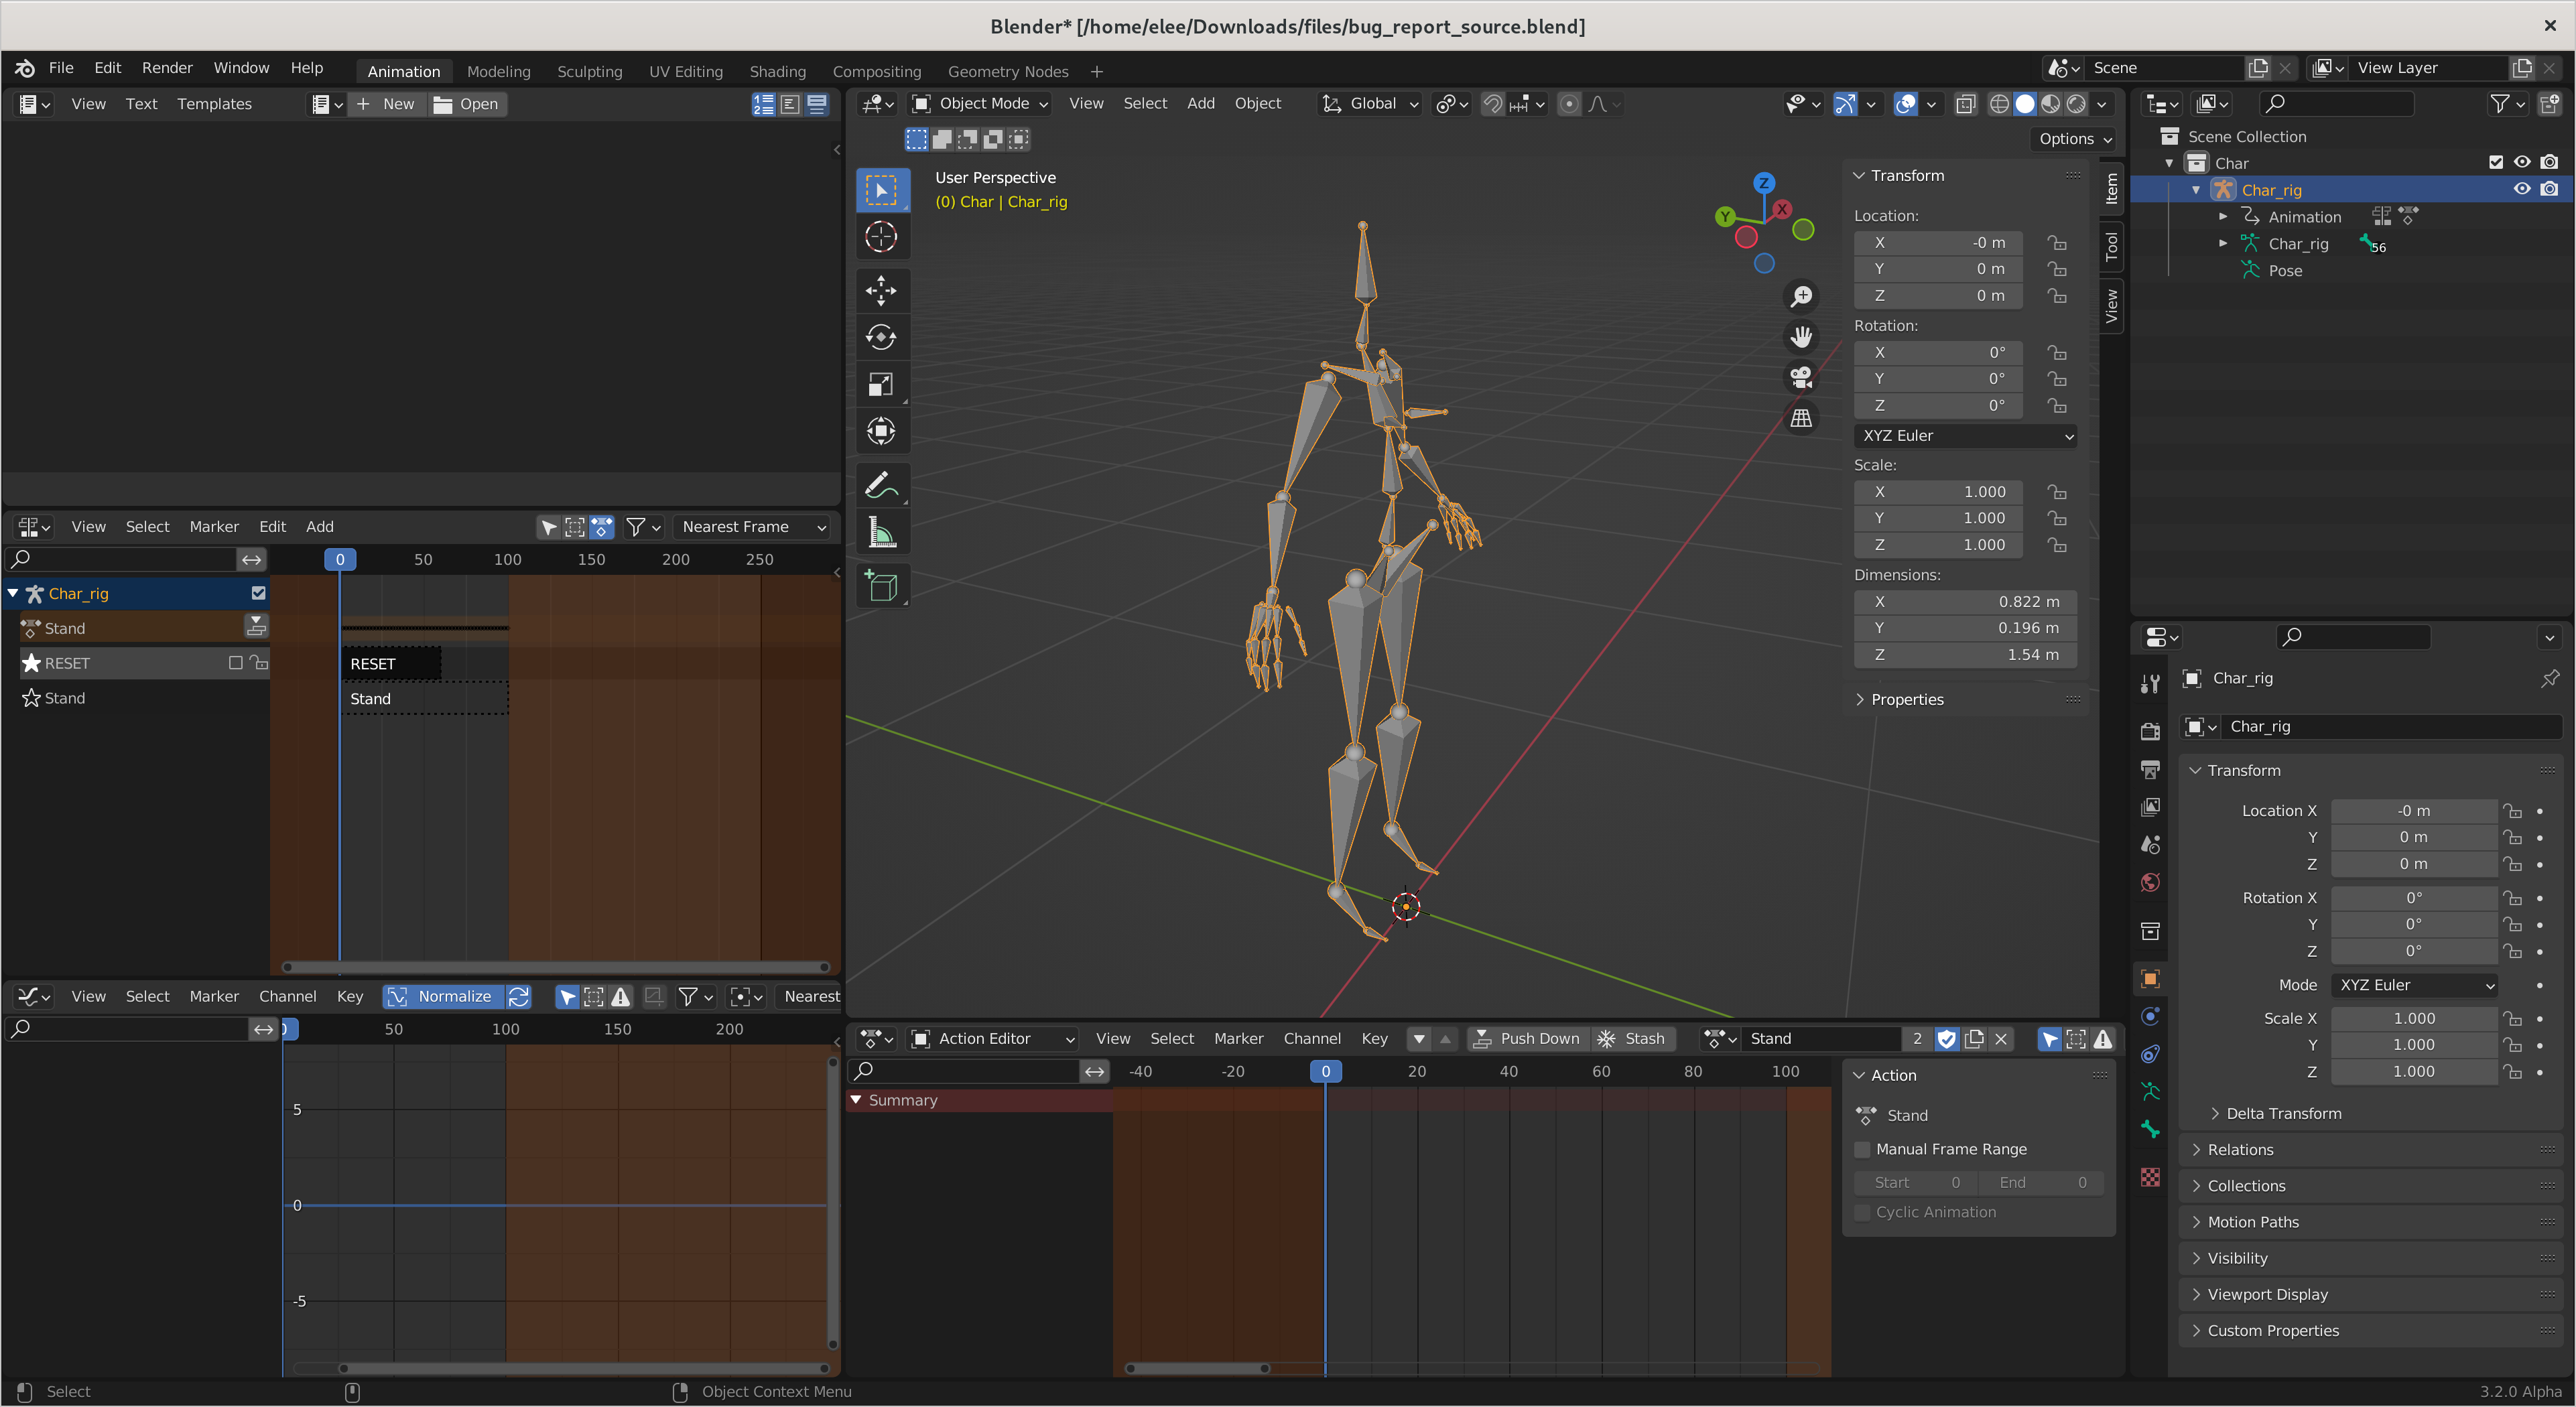This screenshot has width=2576, height=1407.
Task: Toggle camera view icon
Action: coord(1801,377)
